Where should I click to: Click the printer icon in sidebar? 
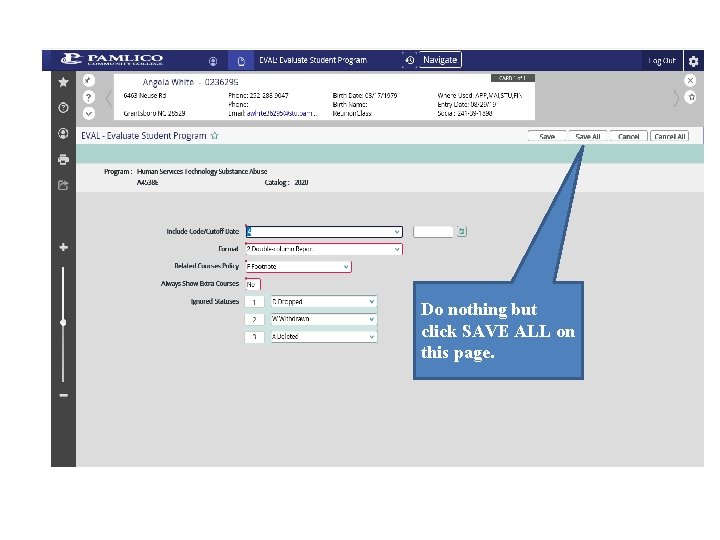coord(63,159)
